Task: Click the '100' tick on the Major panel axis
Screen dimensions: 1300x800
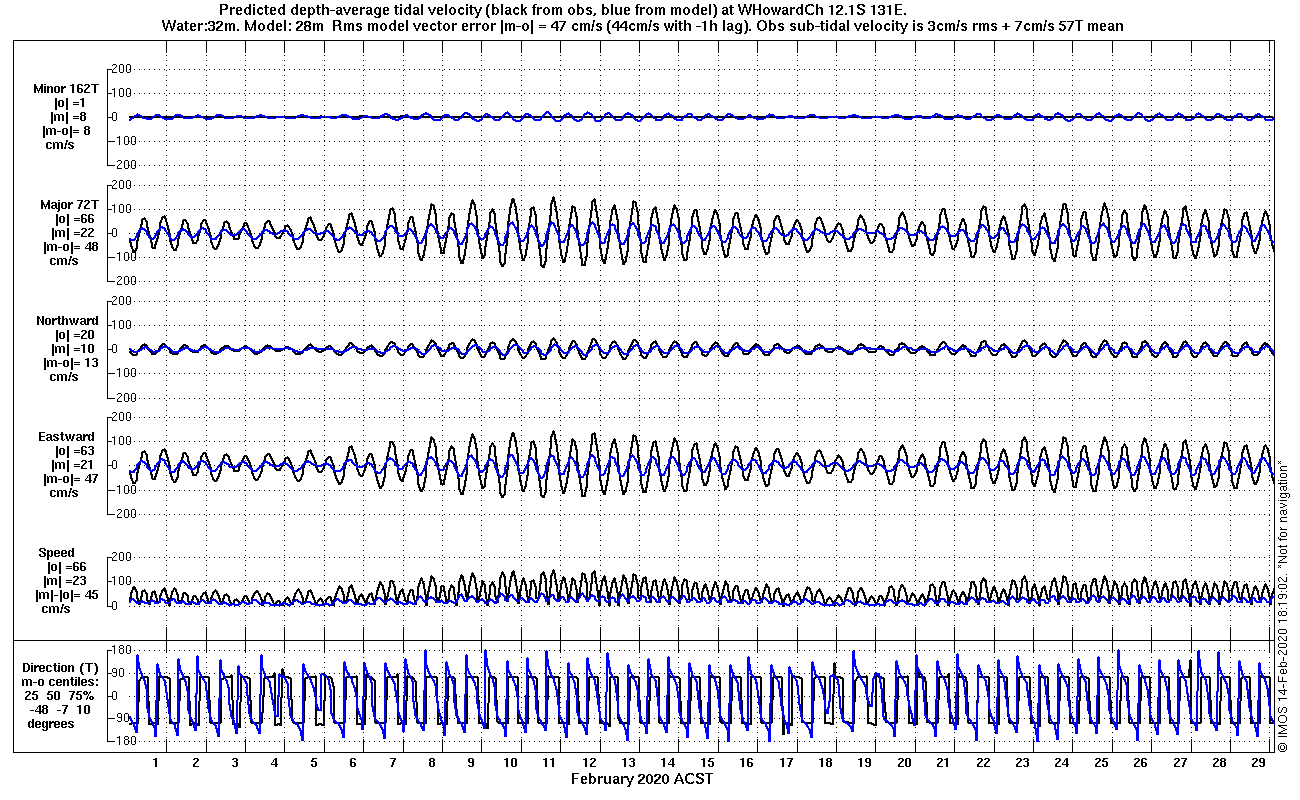Action: [121, 209]
